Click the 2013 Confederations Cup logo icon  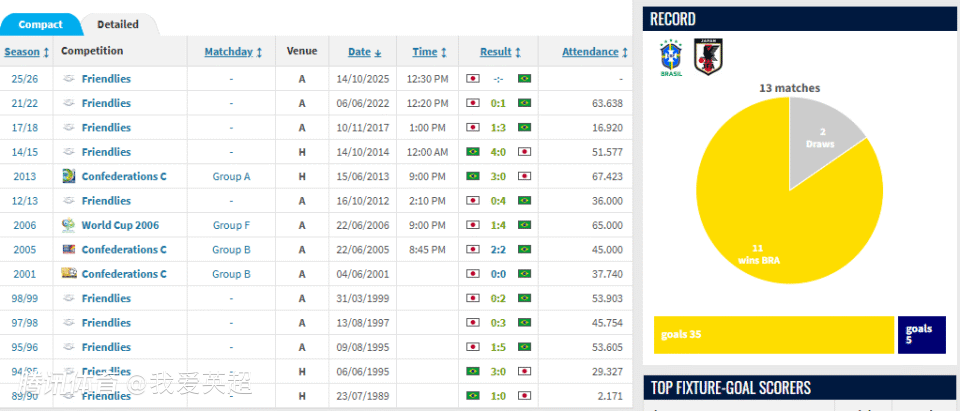pyautogui.click(x=68, y=176)
